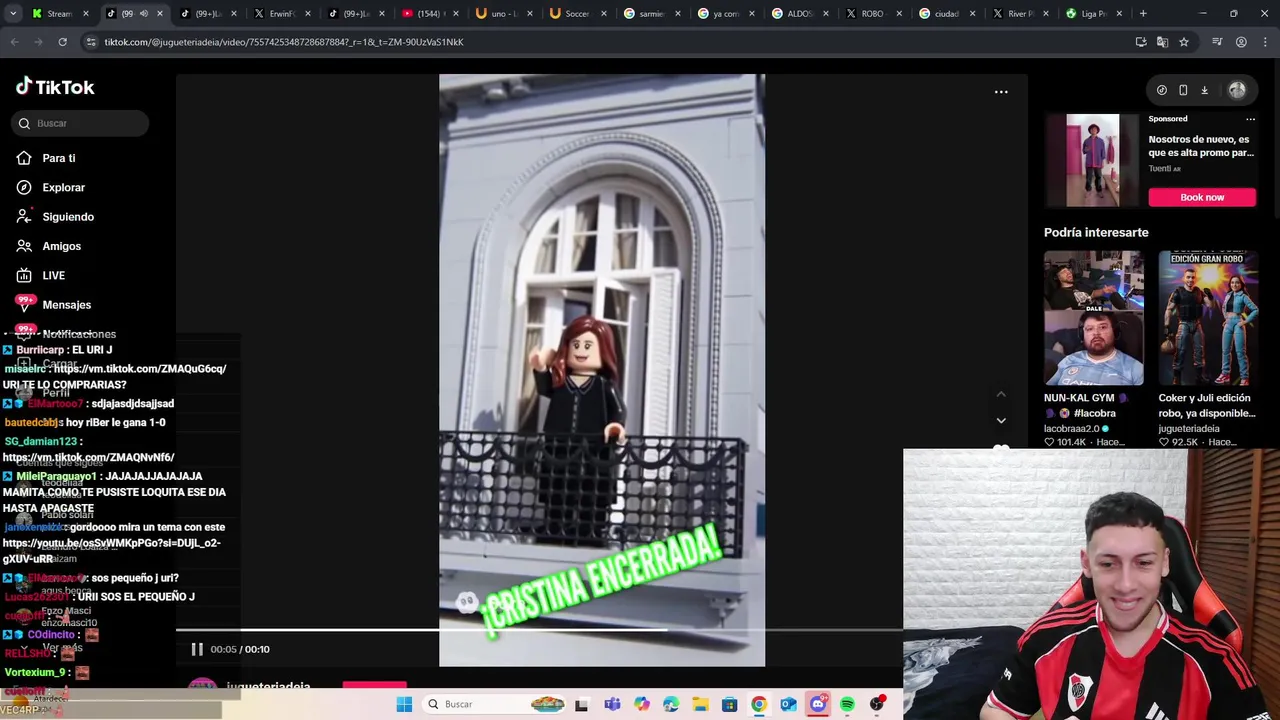Open a new Chrome tab
Image resolution: width=1280 pixels, height=720 pixels.
(1143, 14)
